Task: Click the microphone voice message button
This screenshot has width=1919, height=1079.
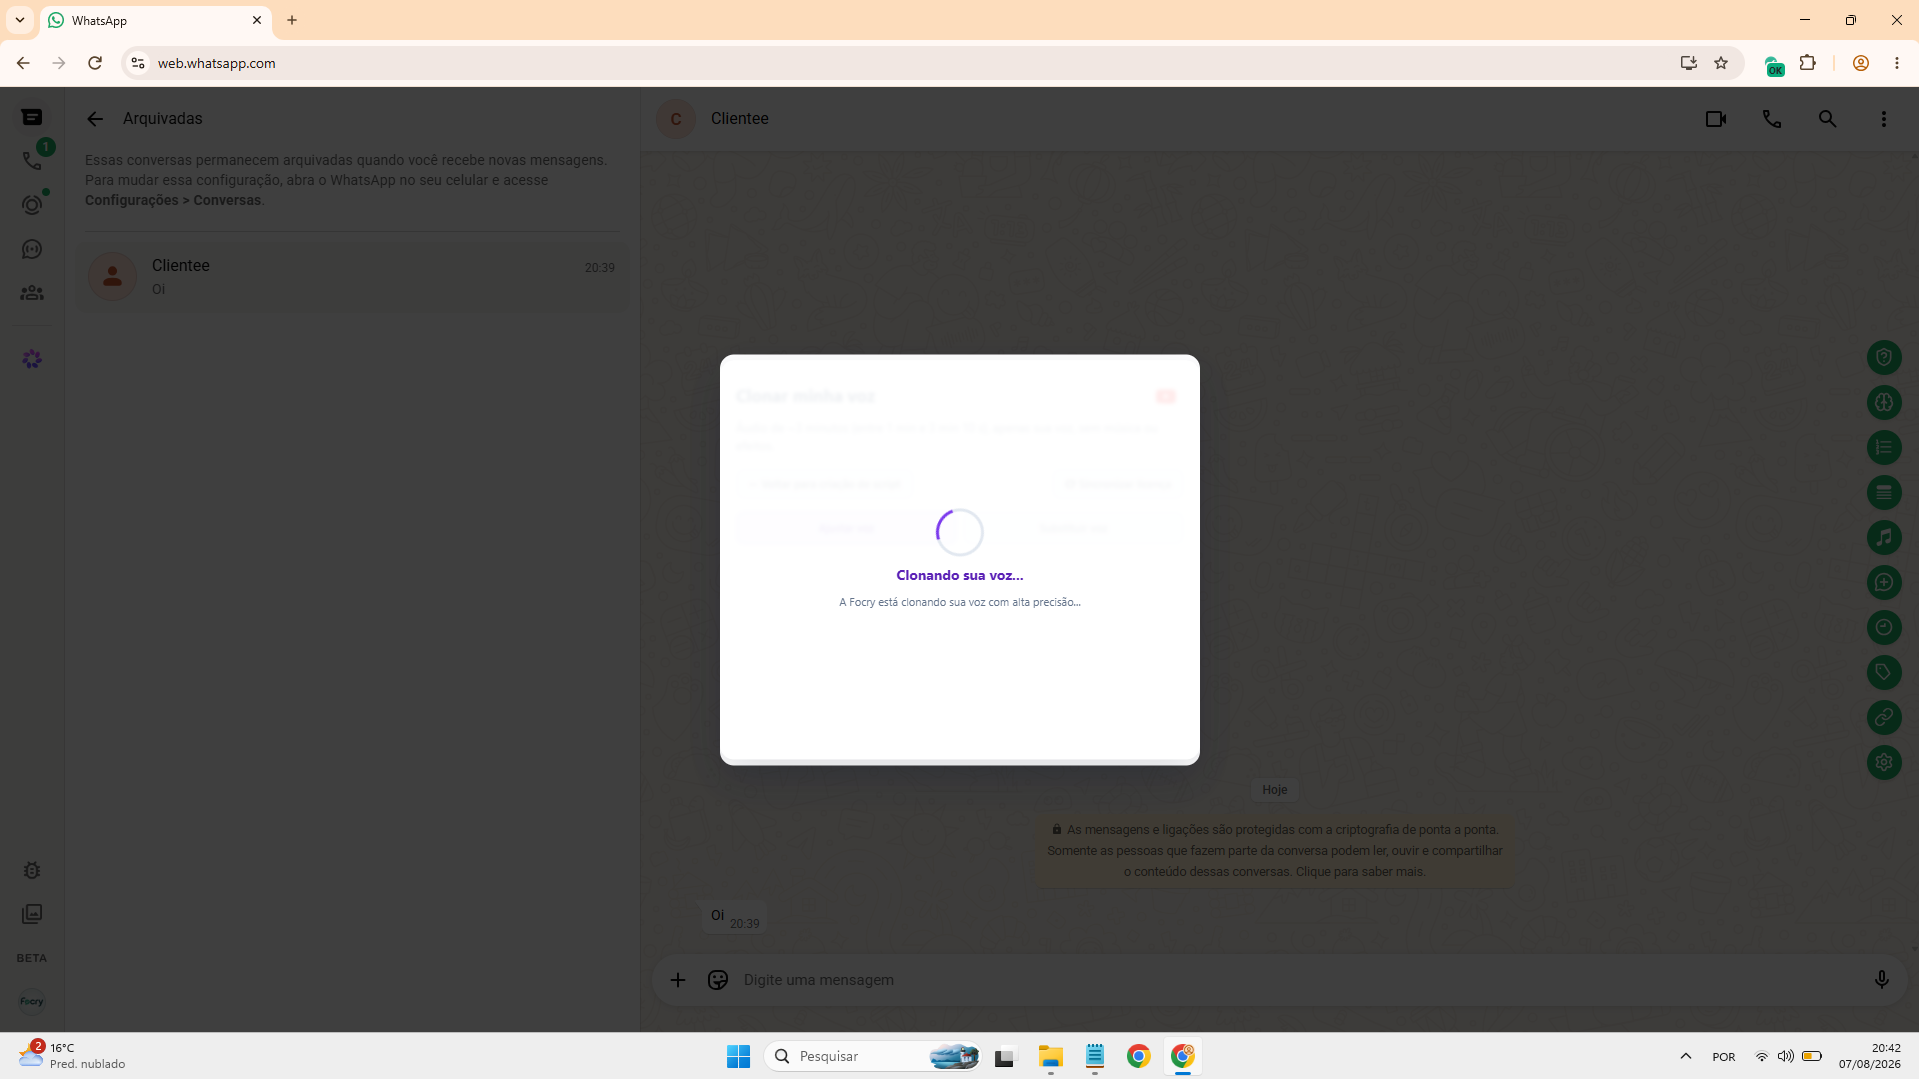Action: point(1882,980)
